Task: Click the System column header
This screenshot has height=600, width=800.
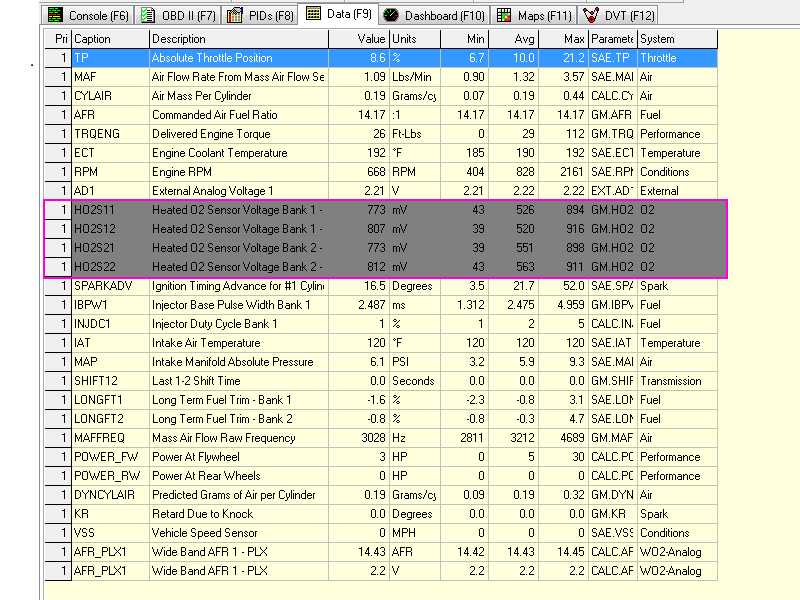Action: 676,39
